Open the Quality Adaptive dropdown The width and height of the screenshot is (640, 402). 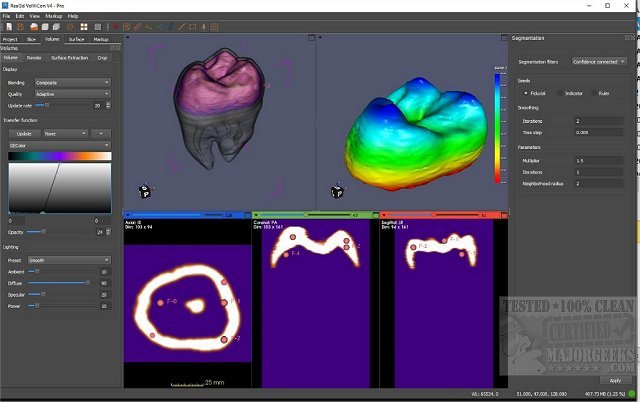pos(73,94)
